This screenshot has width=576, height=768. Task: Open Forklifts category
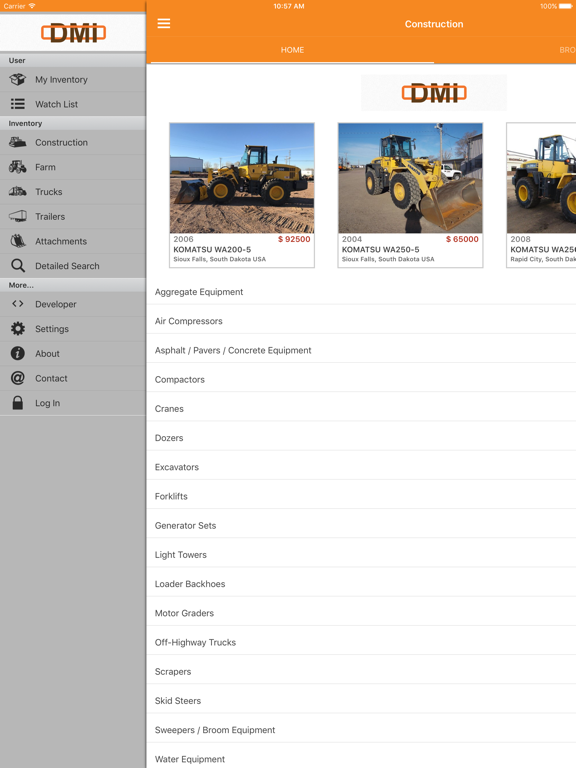361,496
